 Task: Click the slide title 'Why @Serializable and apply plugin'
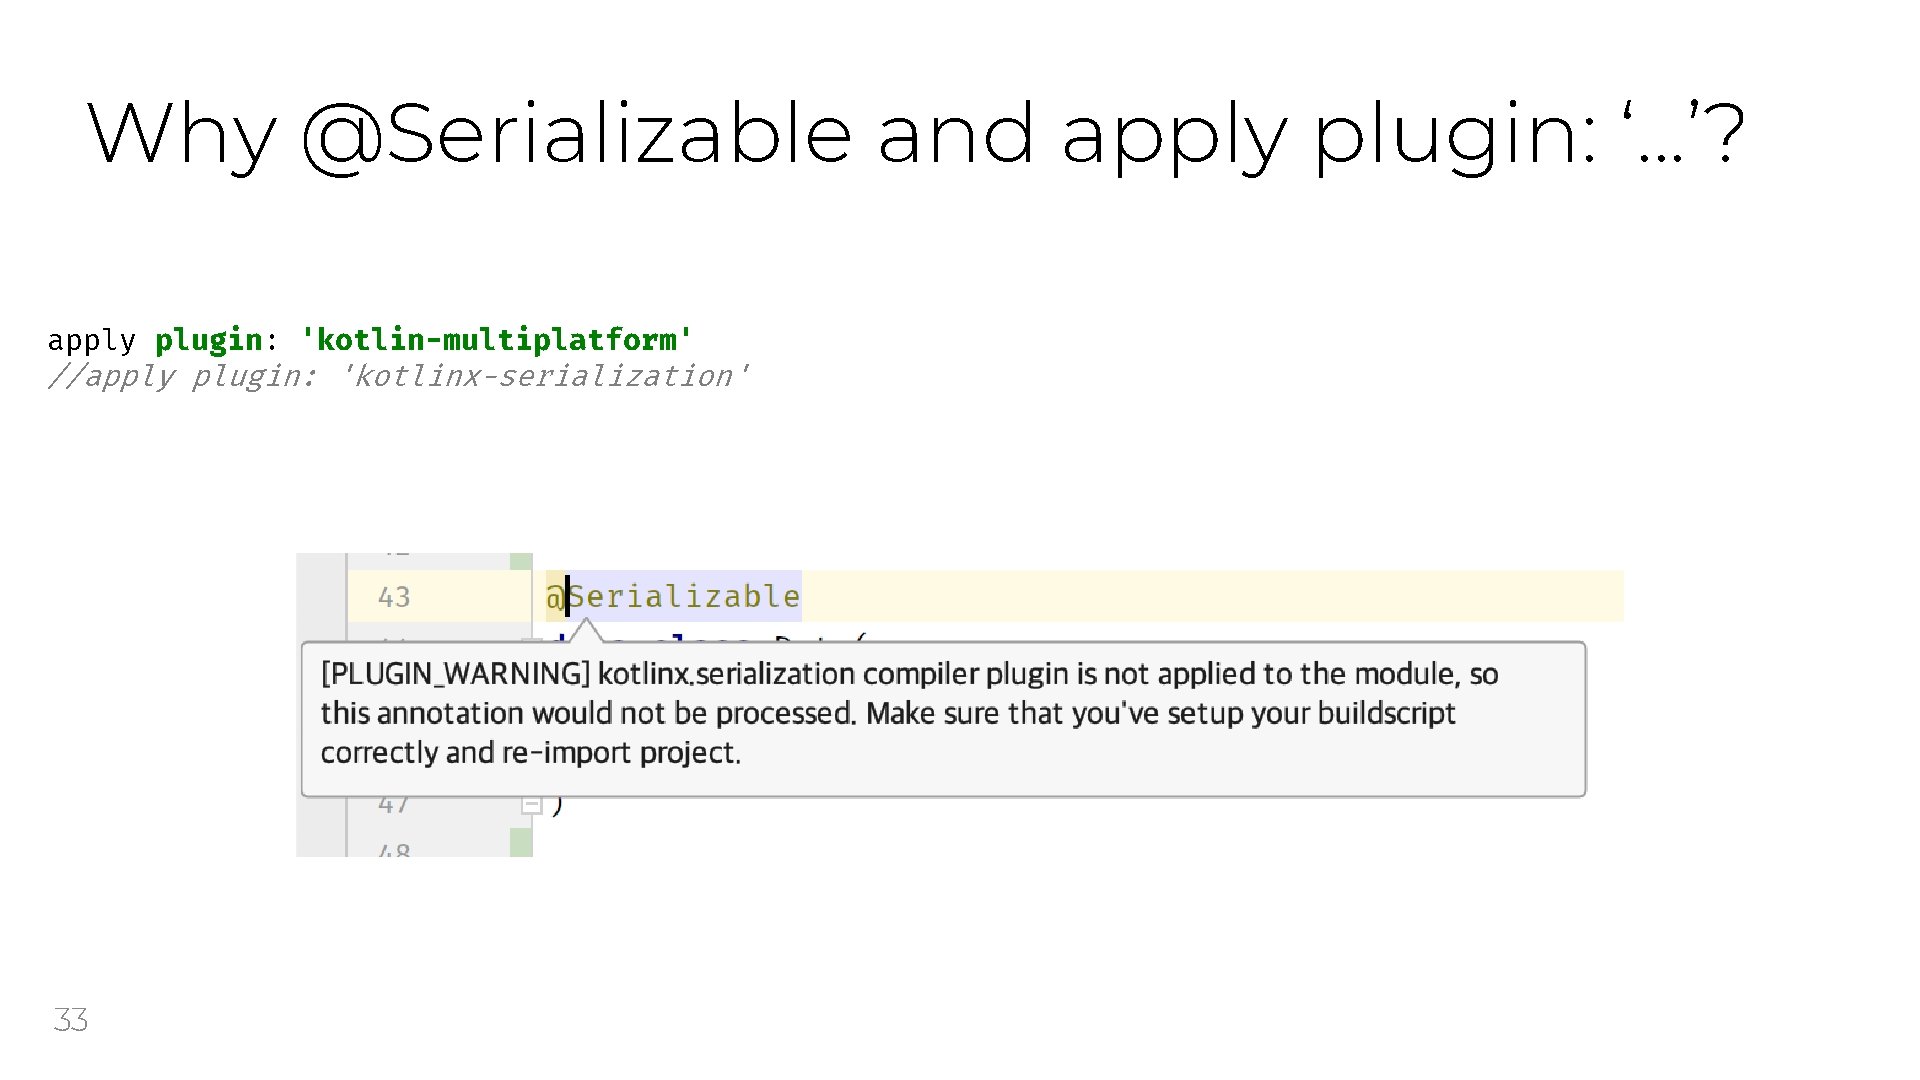(x=915, y=133)
